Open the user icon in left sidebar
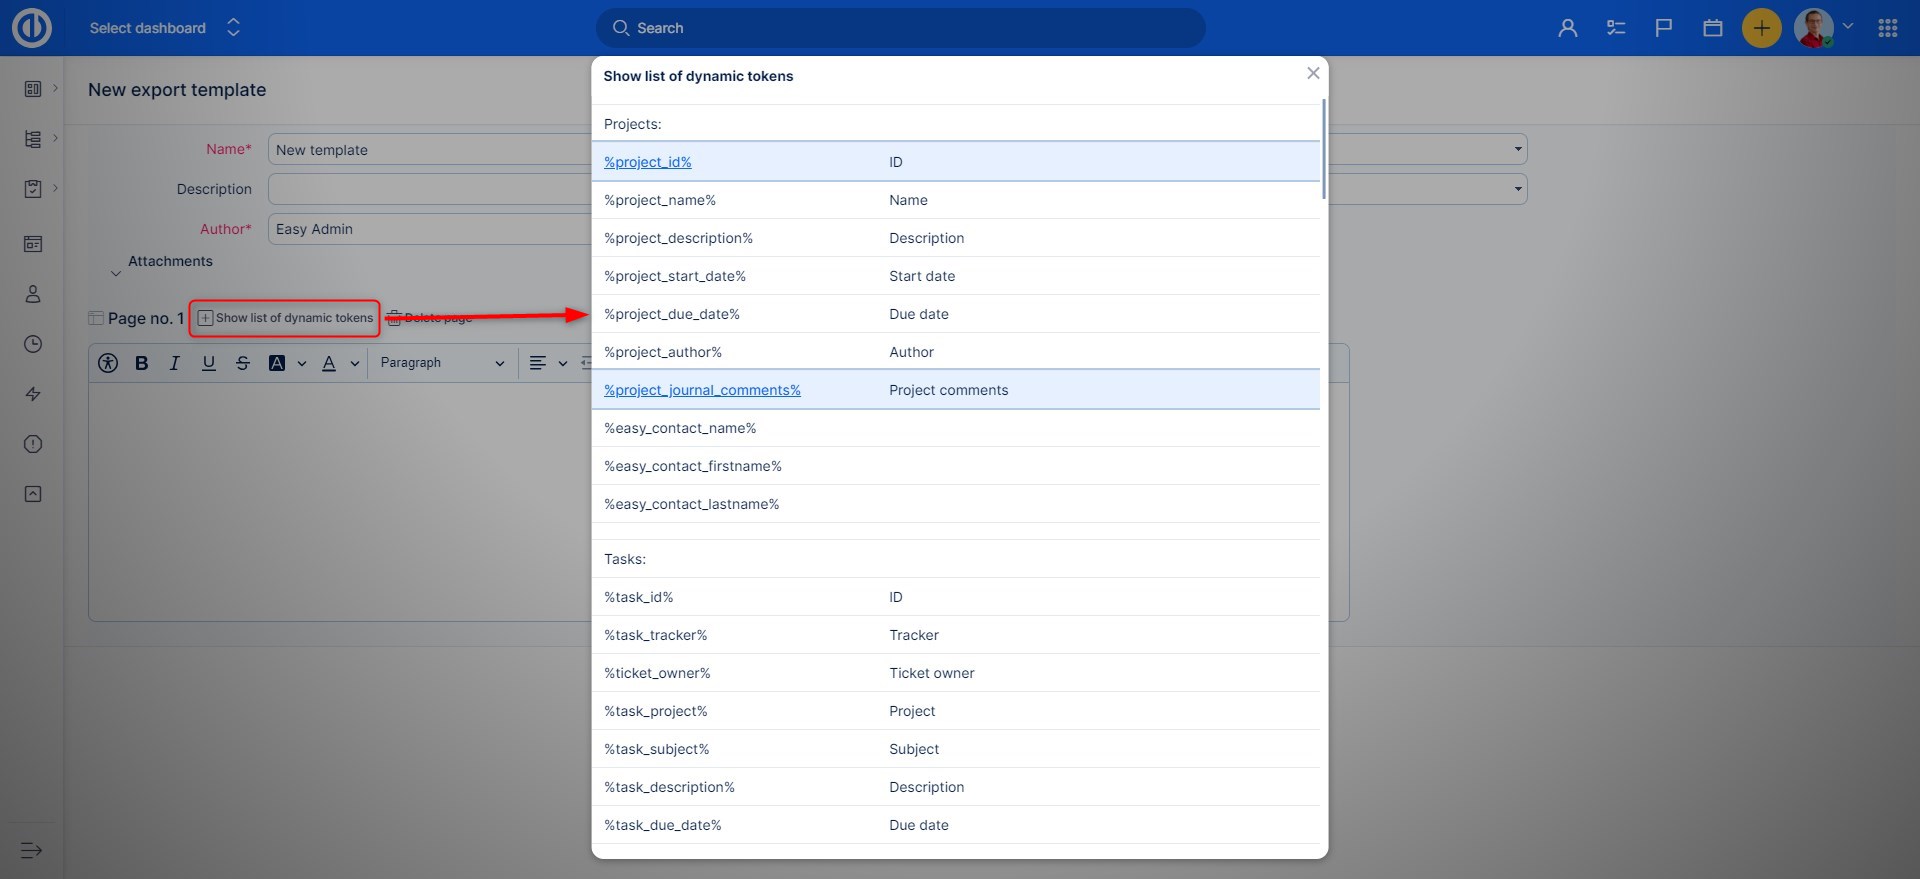This screenshot has width=1920, height=879. [x=33, y=294]
